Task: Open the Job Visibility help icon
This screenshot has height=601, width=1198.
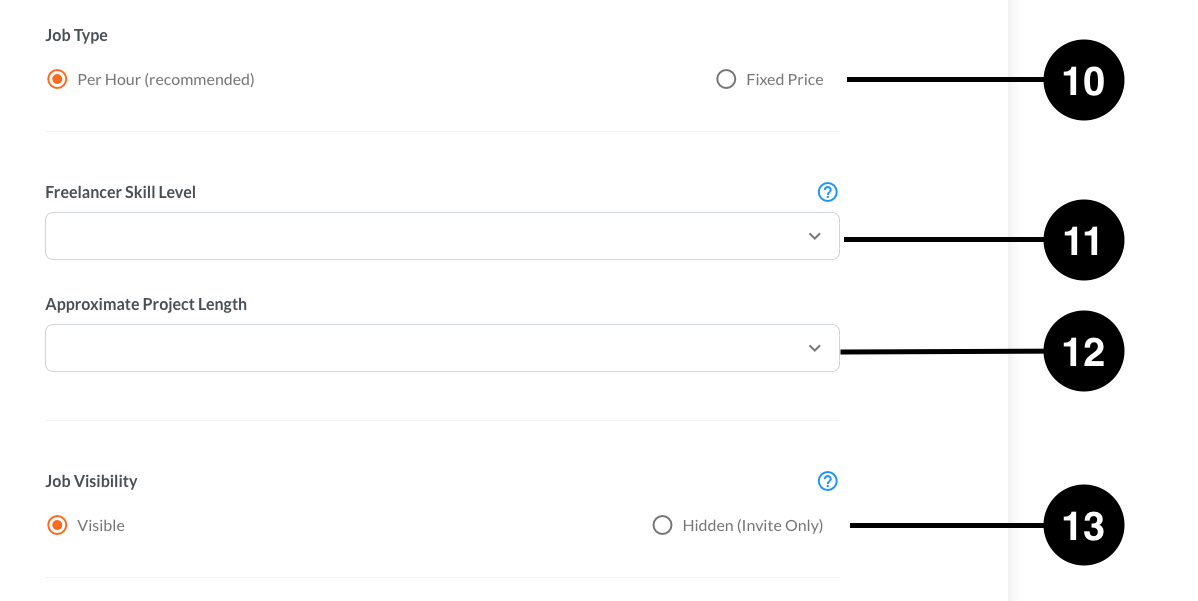Action: [x=827, y=481]
